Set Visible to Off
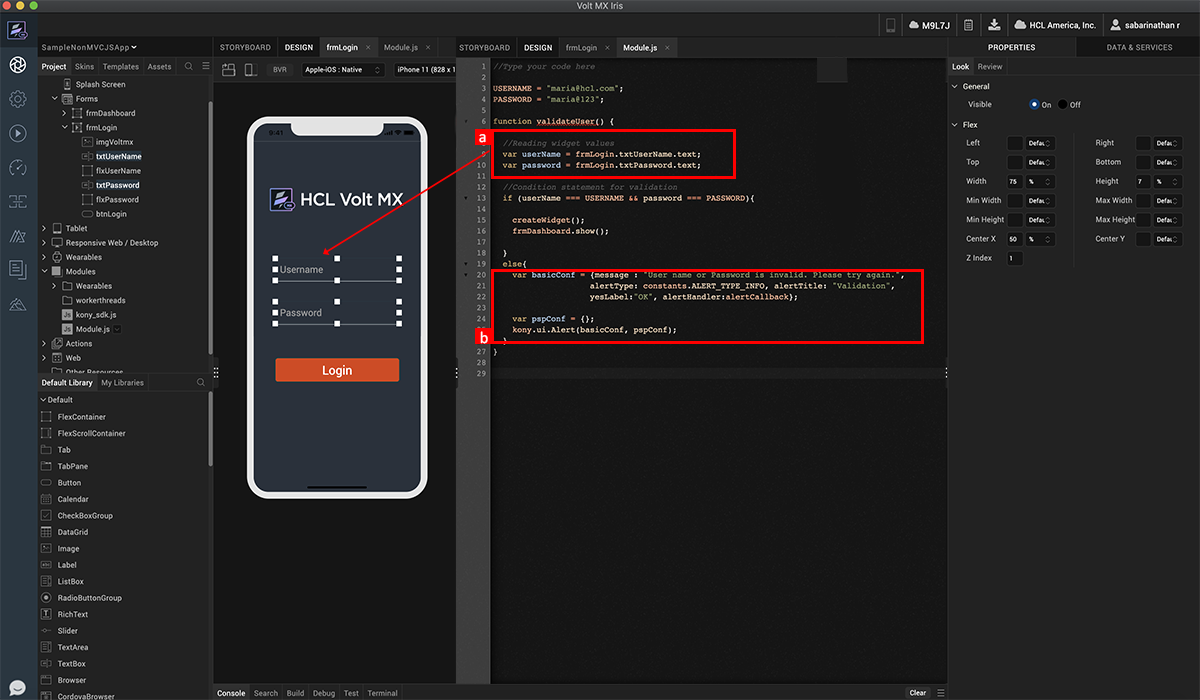 (x=1063, y=105)
